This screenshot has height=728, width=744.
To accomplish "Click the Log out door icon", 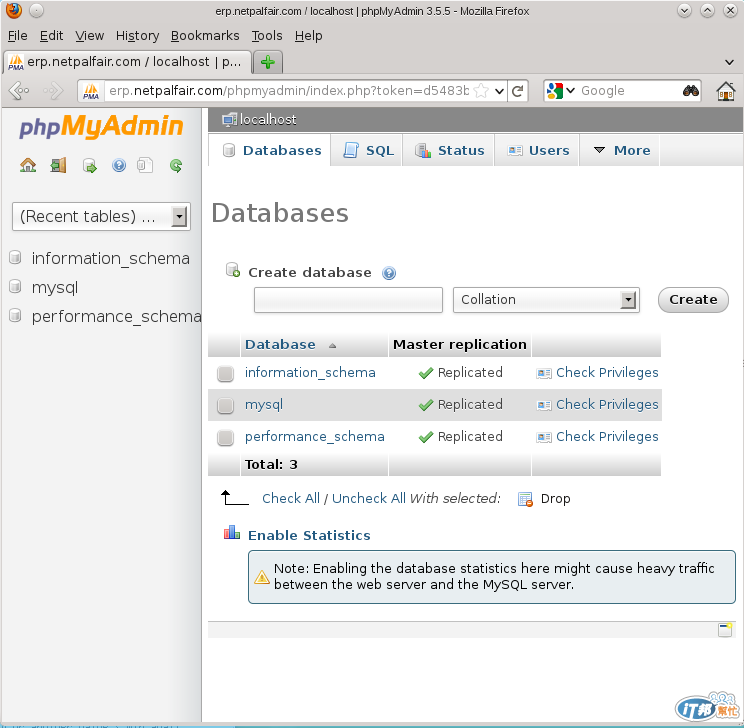I will pos(58,165).
